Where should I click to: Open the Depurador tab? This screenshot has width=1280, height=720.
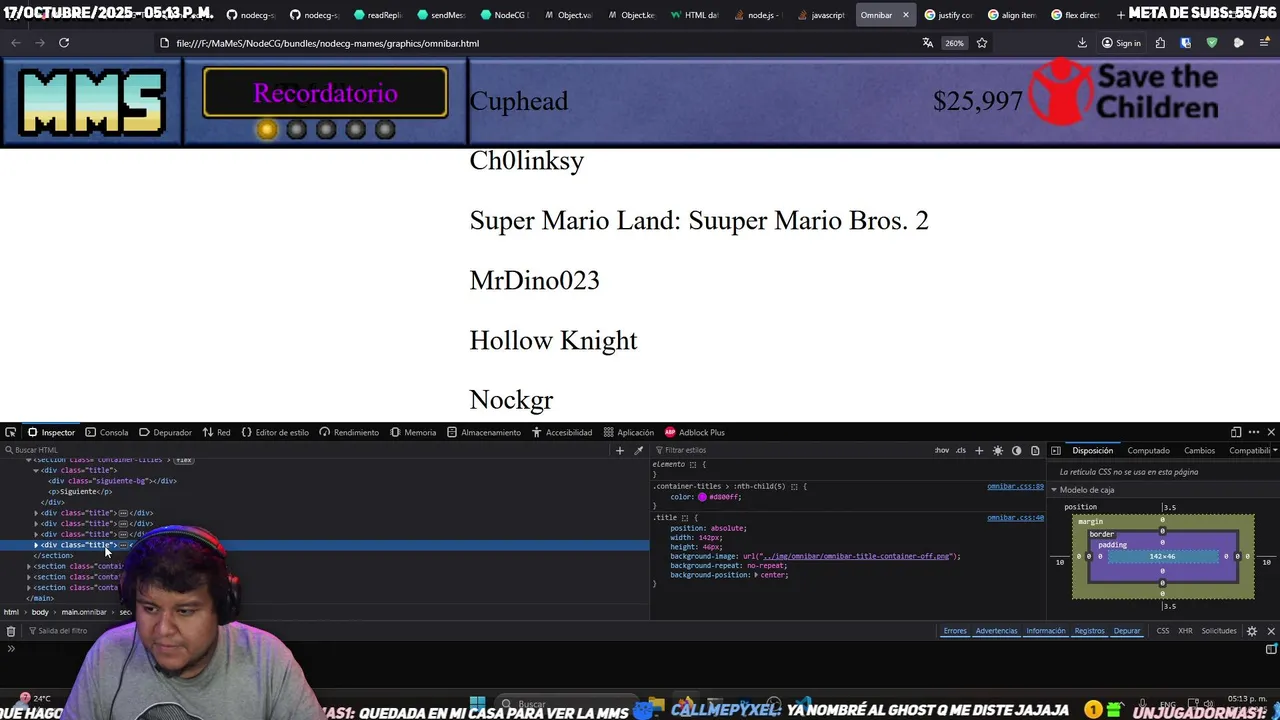tap(165, 432)
